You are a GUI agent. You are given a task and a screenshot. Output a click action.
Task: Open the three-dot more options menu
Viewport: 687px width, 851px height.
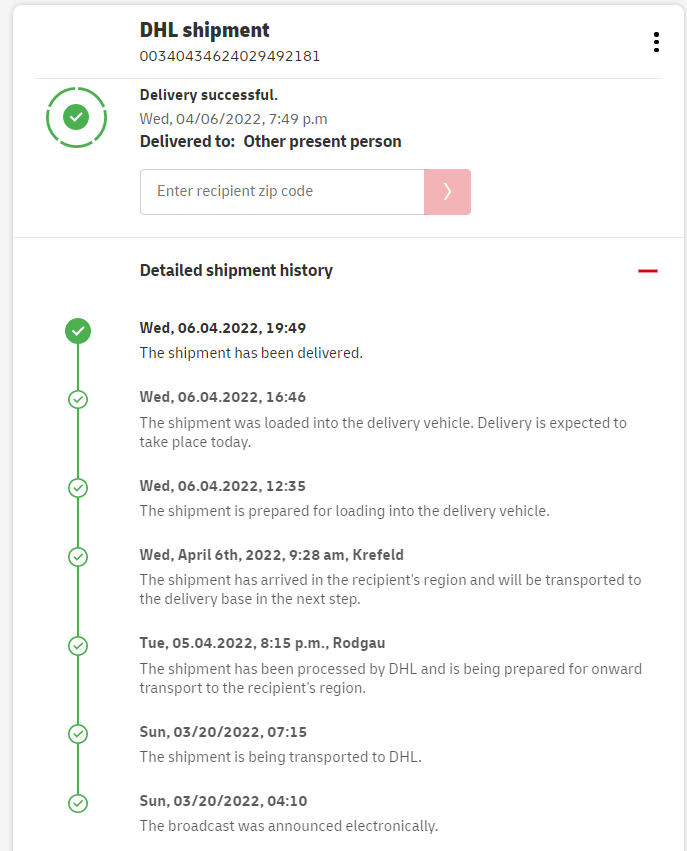point(656,42)
